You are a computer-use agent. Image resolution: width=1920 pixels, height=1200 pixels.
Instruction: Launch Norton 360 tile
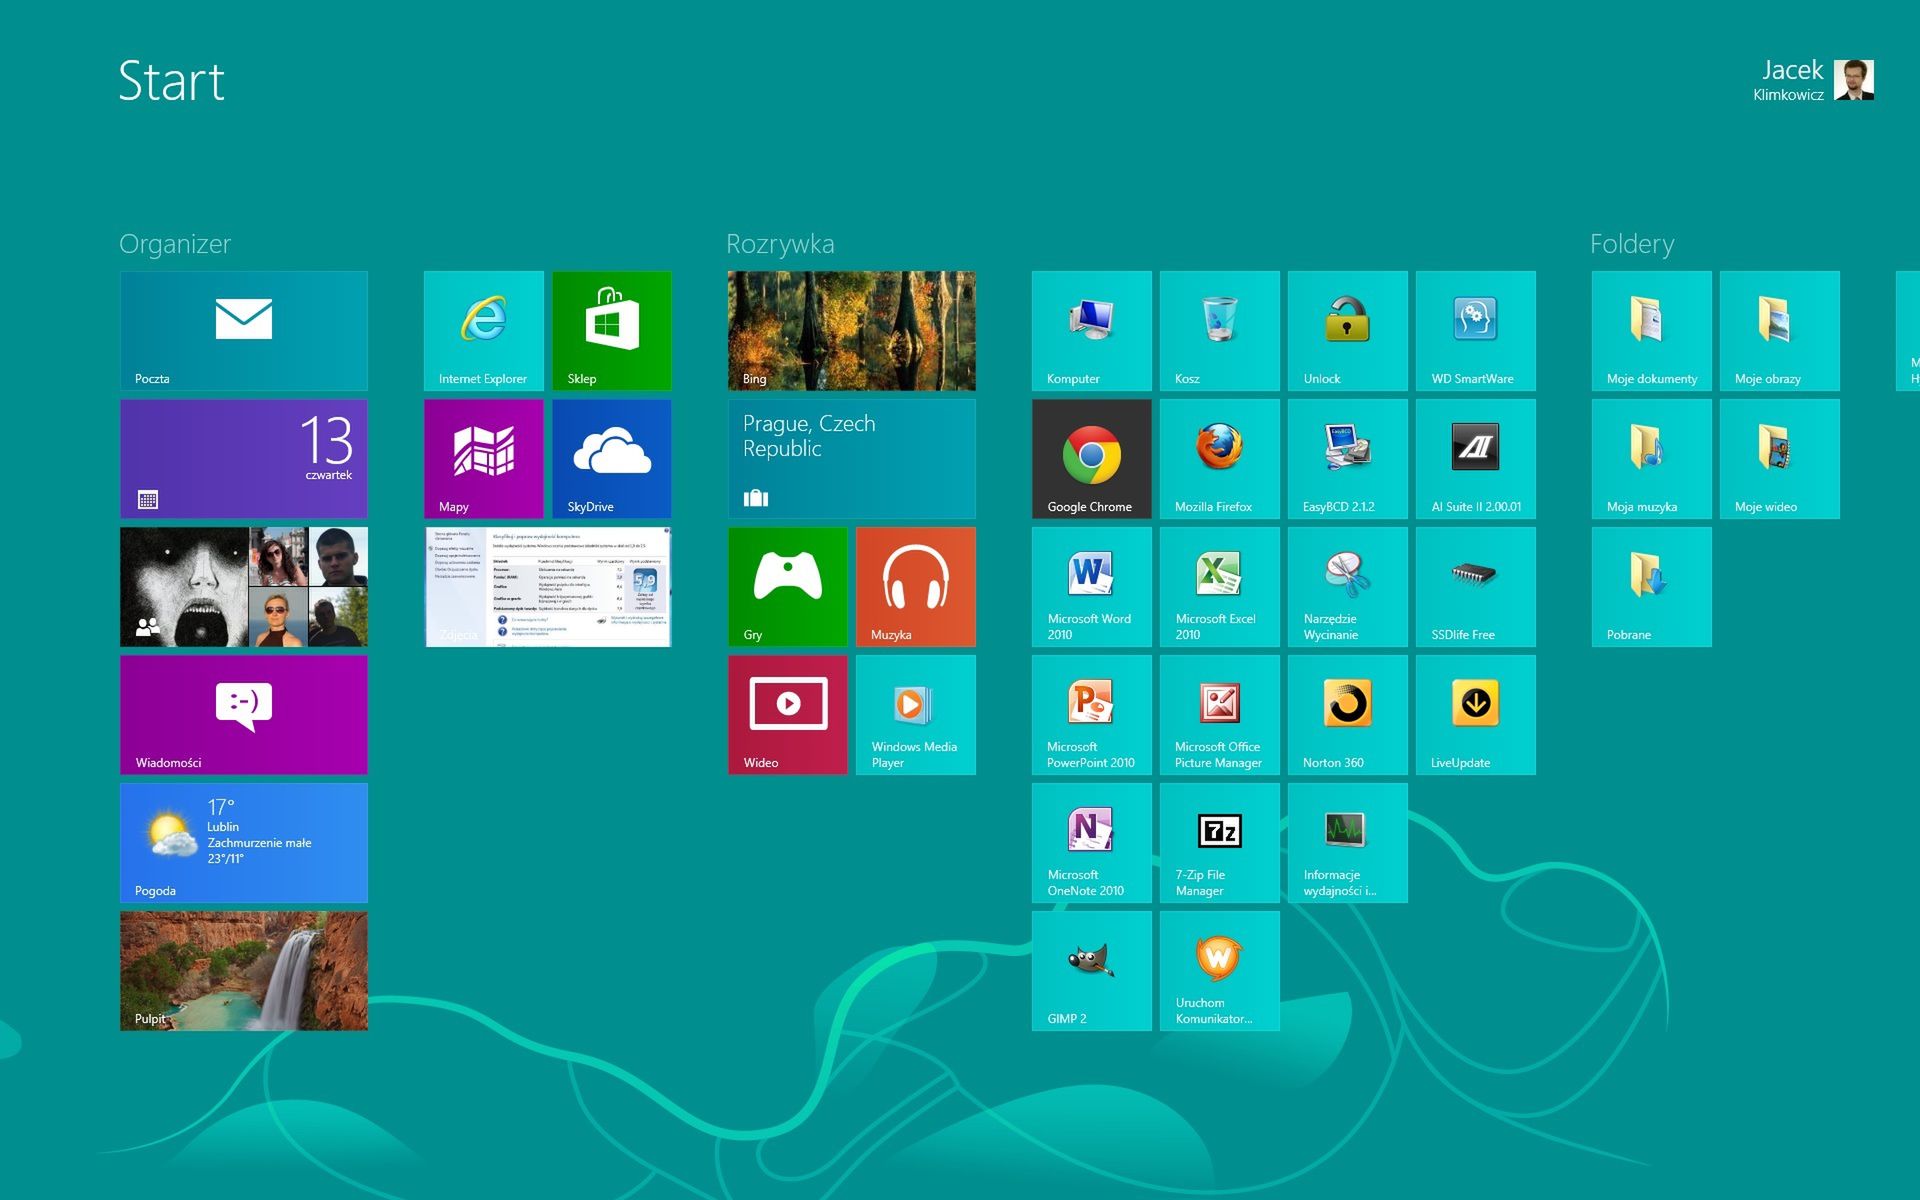coord(1348,715)
